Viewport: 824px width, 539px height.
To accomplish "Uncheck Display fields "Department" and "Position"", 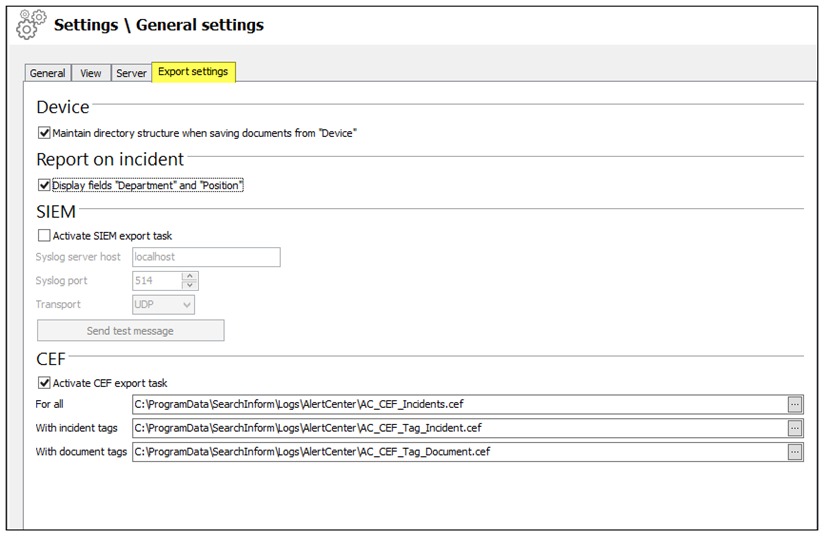I will pyautogui.click(x=44, y=185).
